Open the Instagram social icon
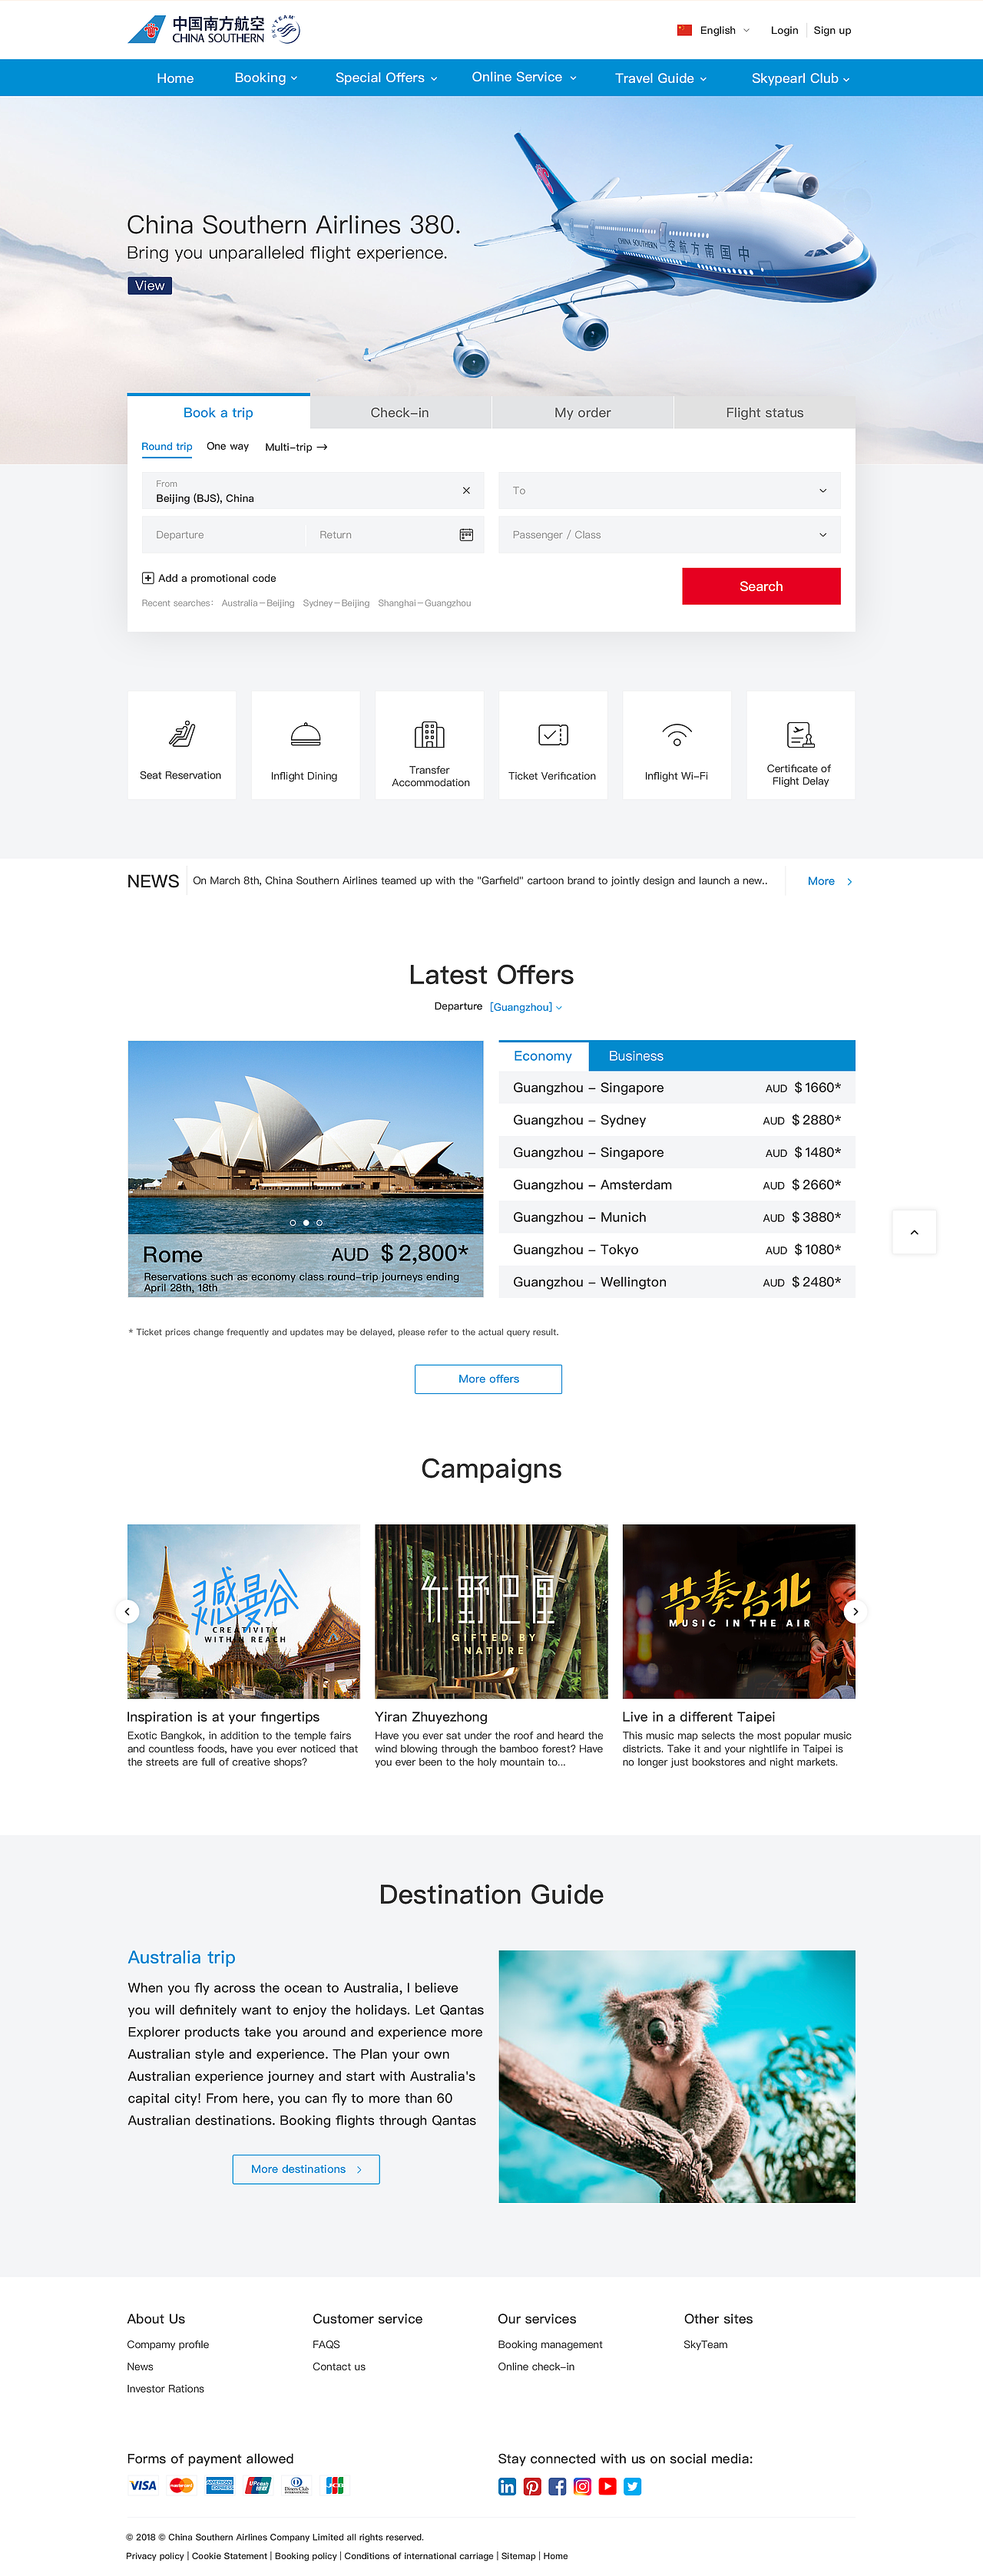Viewport: 983px width, 2576px height. [582, 2486]
